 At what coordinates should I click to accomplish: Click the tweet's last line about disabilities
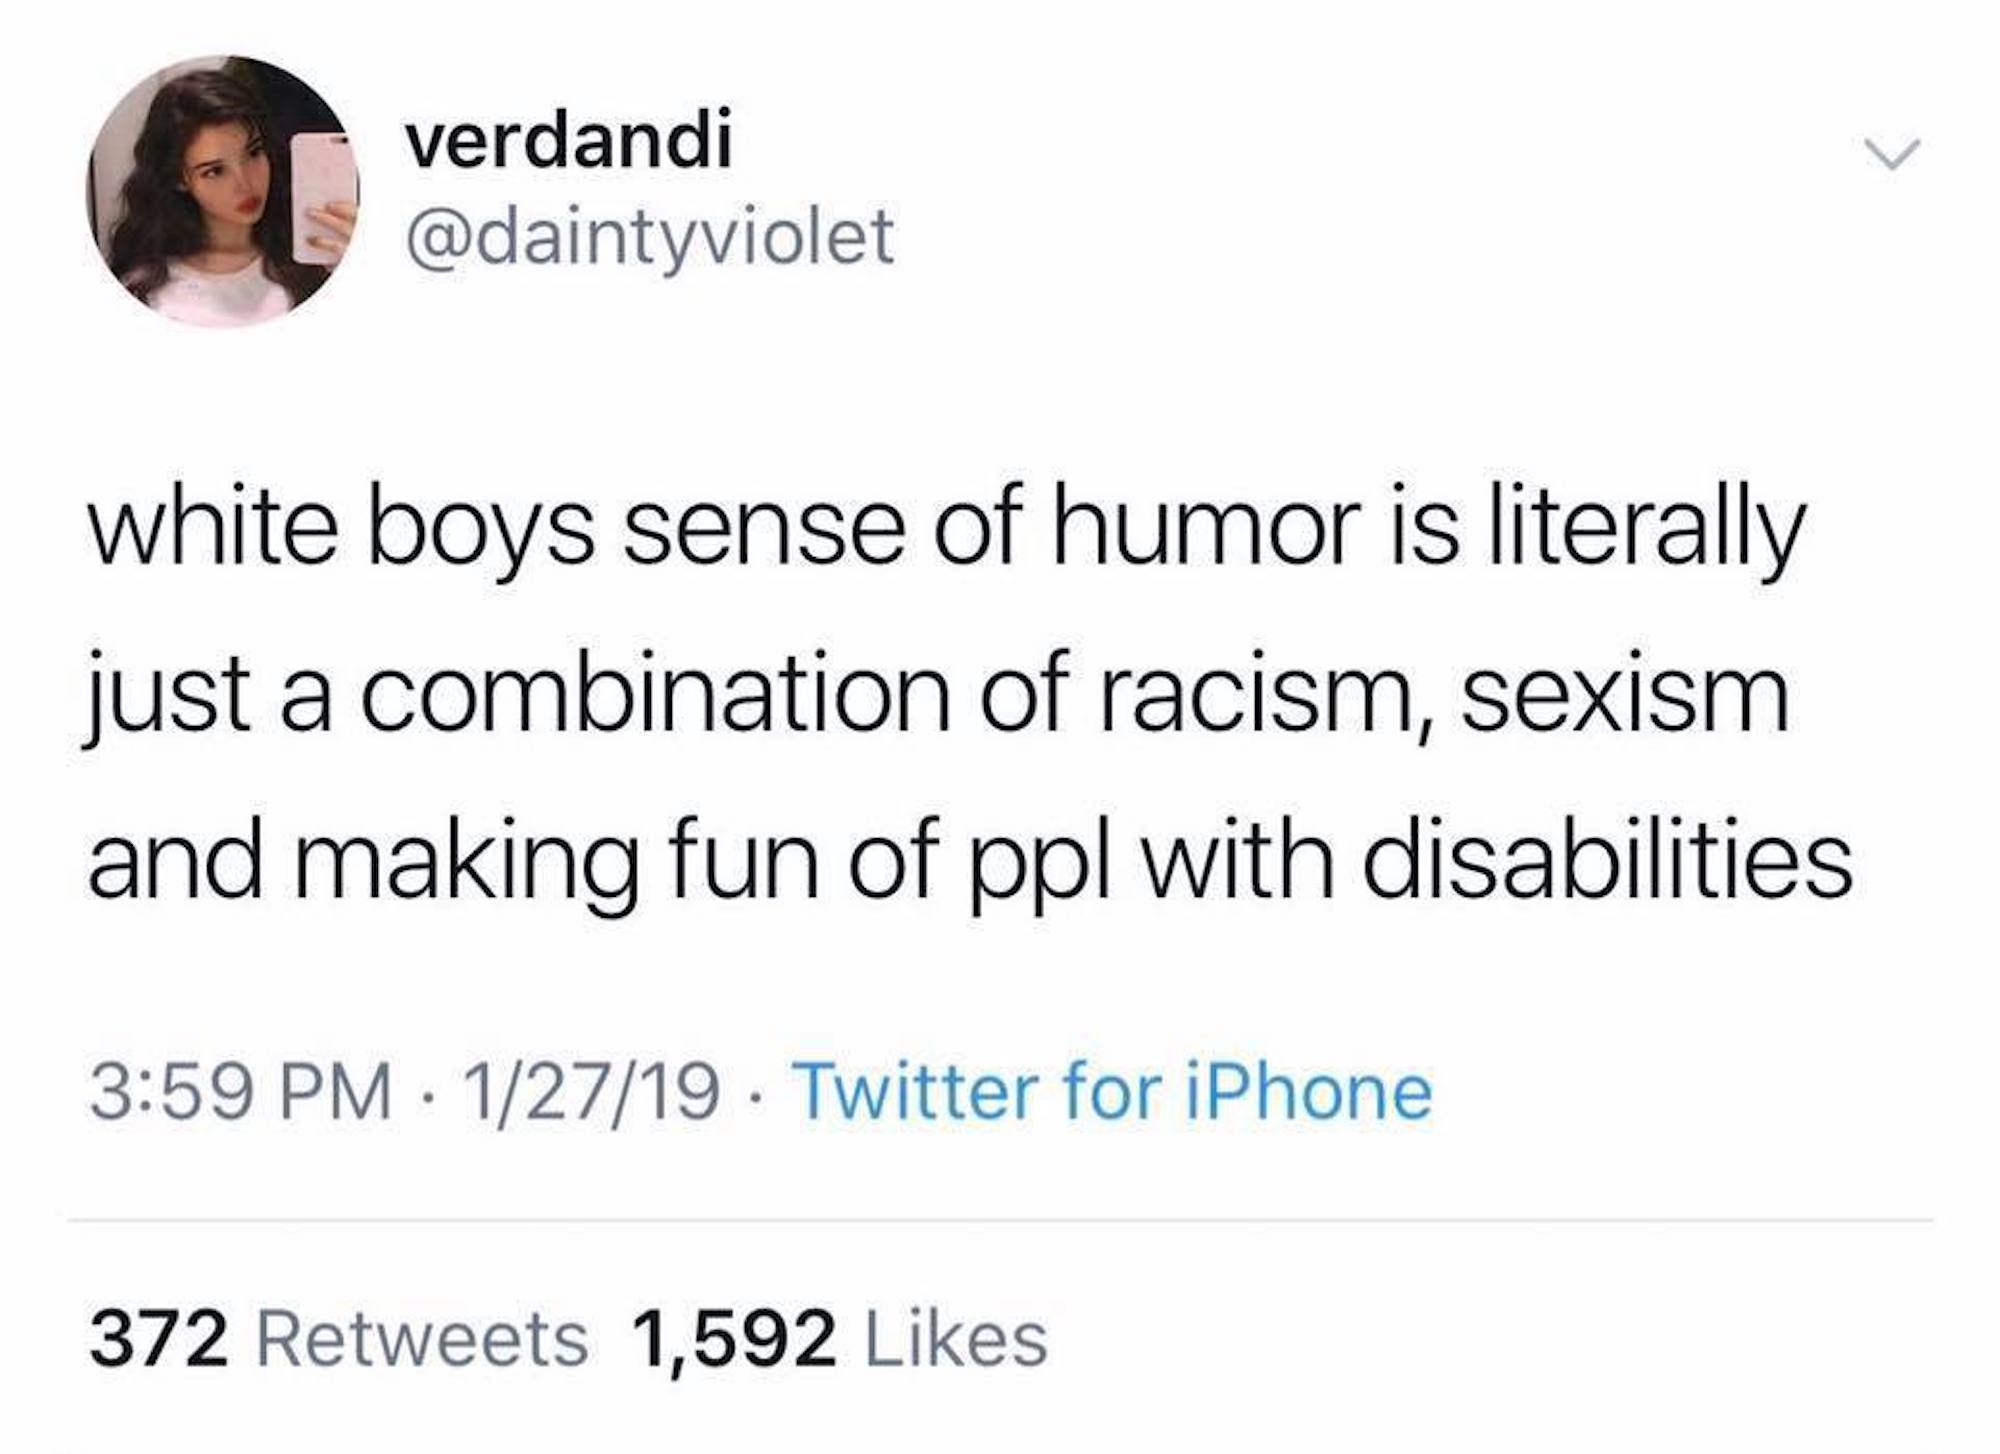coord(969,859)
